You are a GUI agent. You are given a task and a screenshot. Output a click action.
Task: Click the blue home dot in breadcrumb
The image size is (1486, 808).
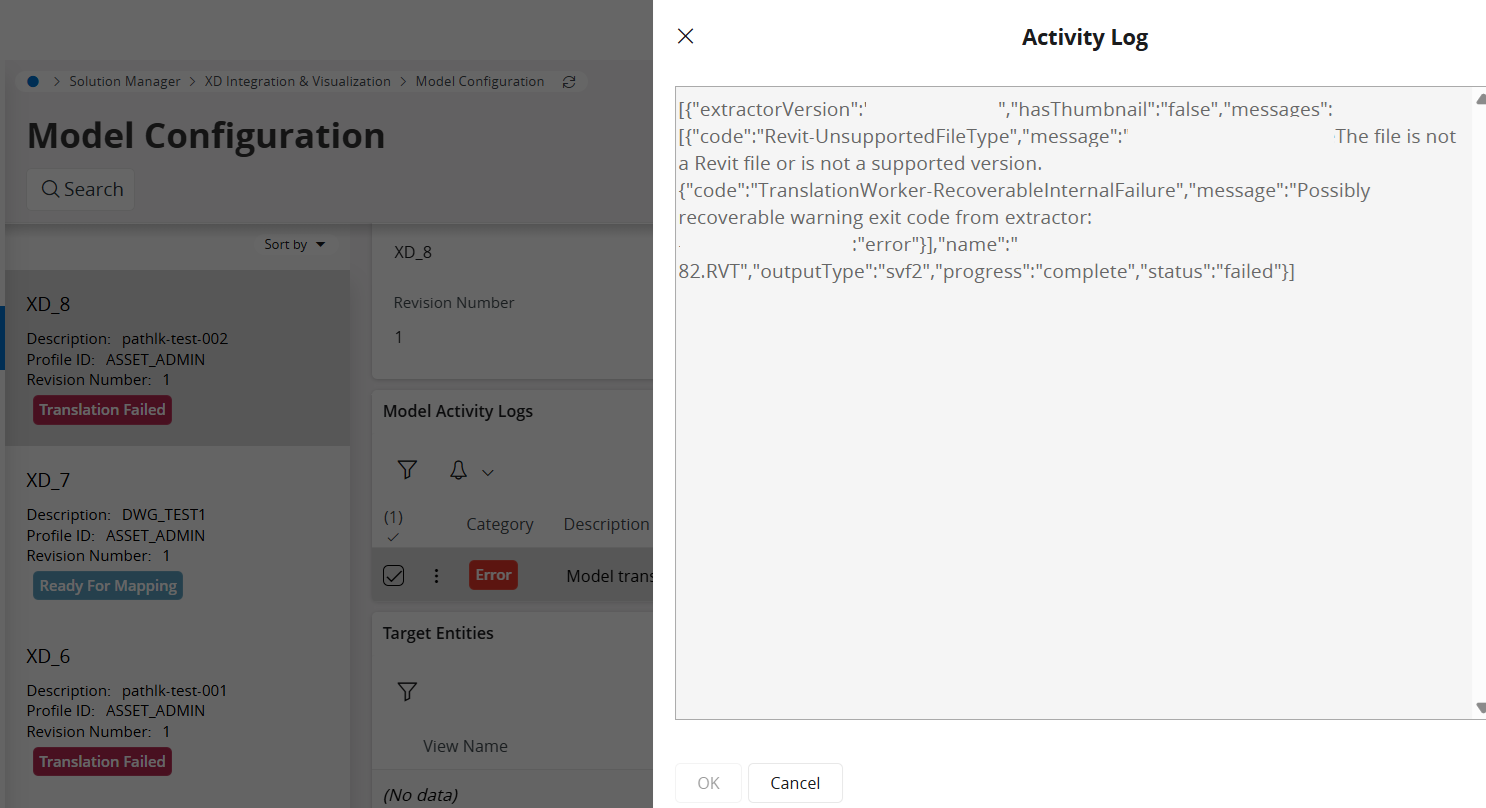click(x=33, y=82)
